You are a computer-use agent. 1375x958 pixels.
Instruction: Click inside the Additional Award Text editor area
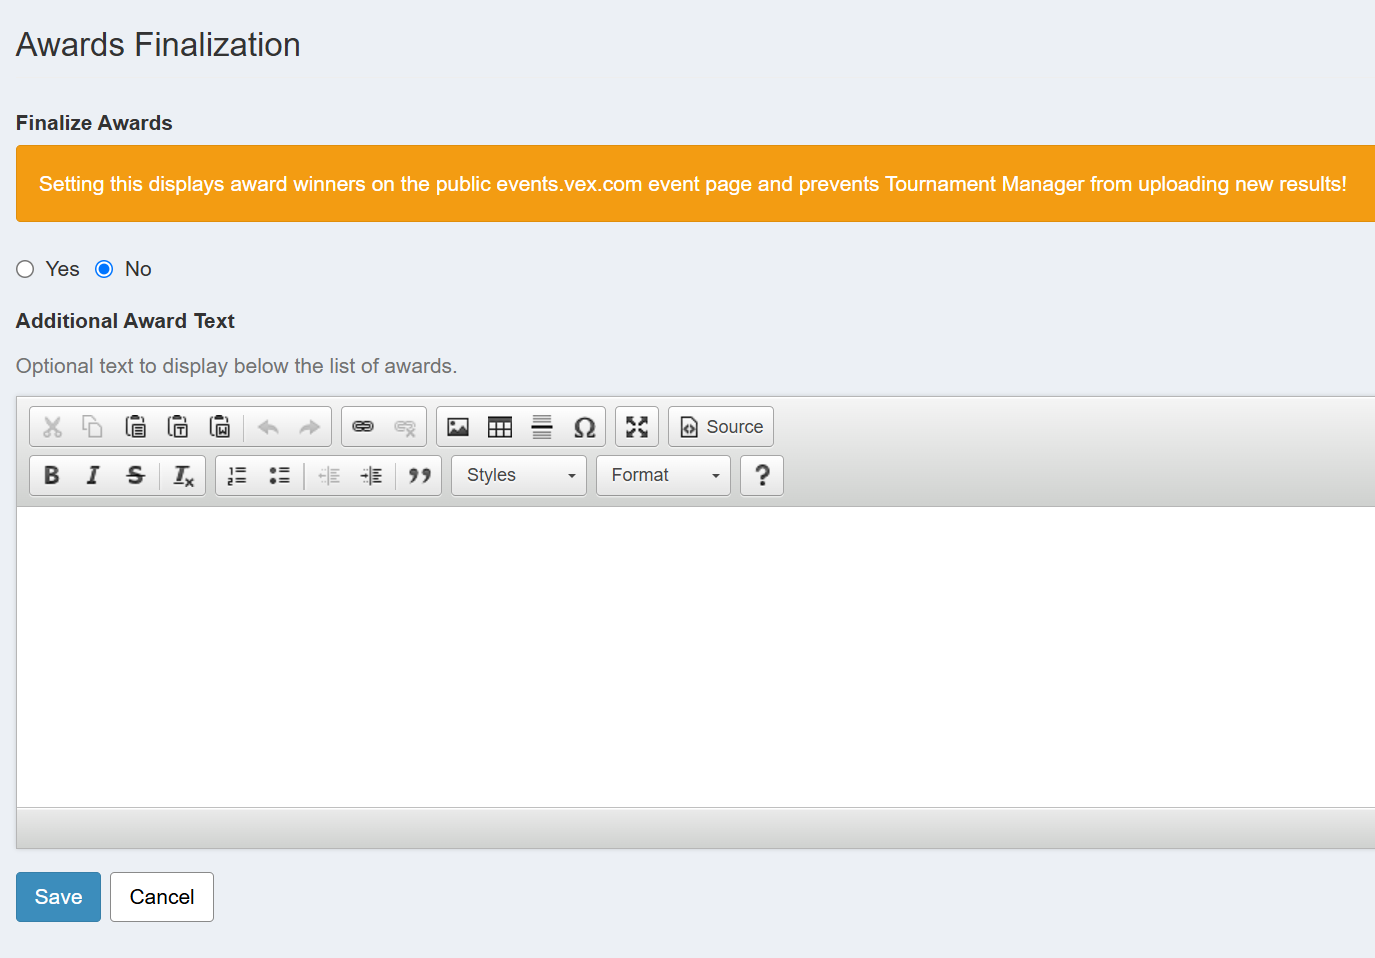[696, 657]
